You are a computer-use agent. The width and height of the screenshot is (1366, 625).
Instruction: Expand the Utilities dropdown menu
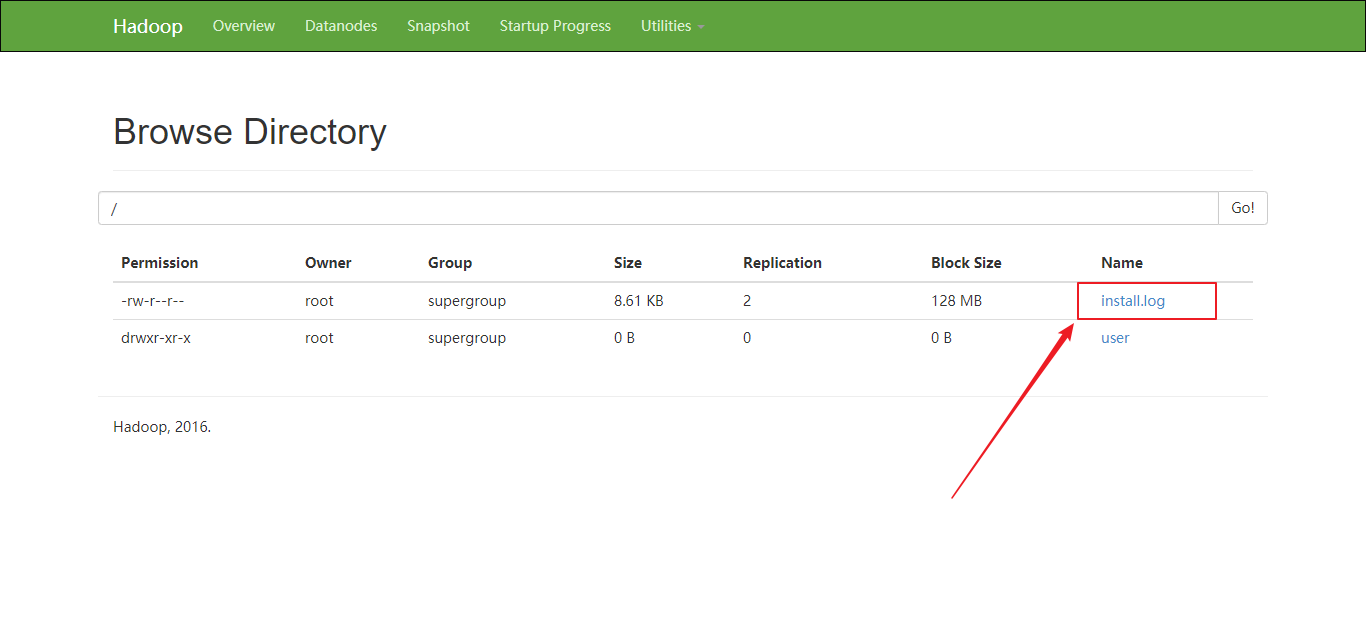(x=672, y=26)
